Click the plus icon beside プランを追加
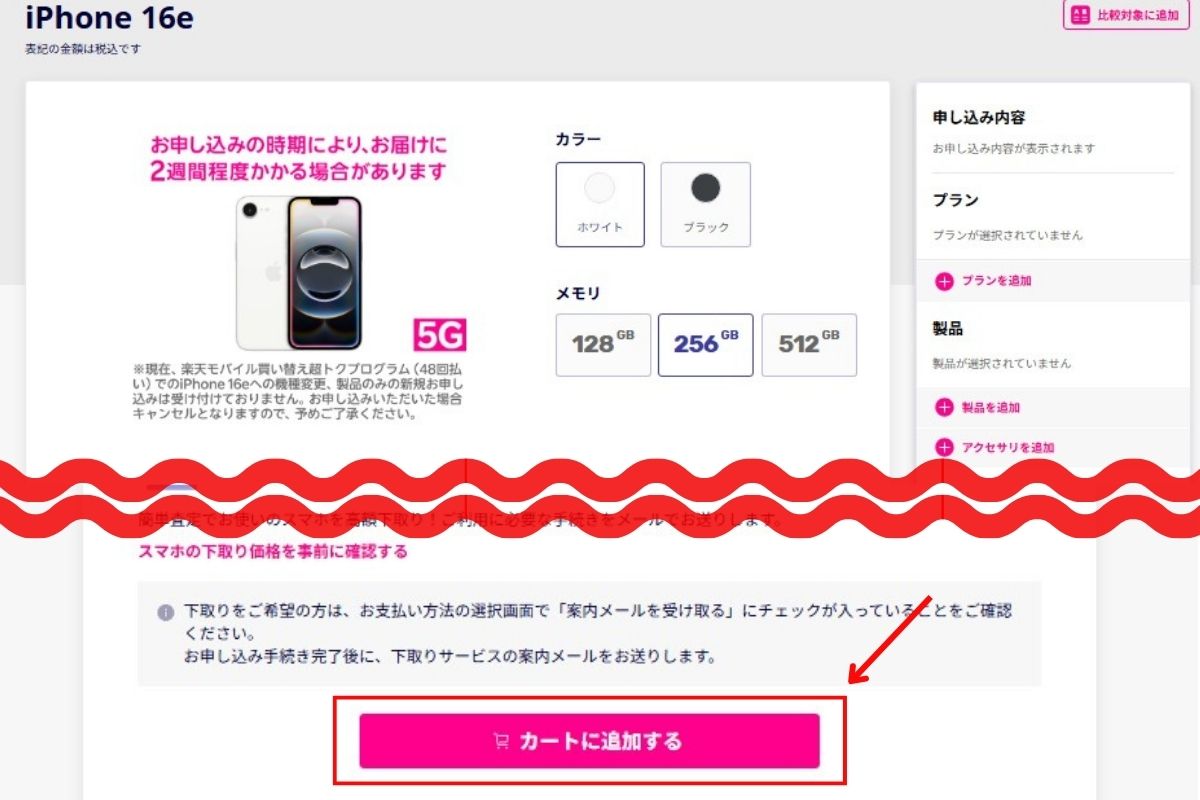The height and width of the screenshot is (800, 1200). coord(944,281)
